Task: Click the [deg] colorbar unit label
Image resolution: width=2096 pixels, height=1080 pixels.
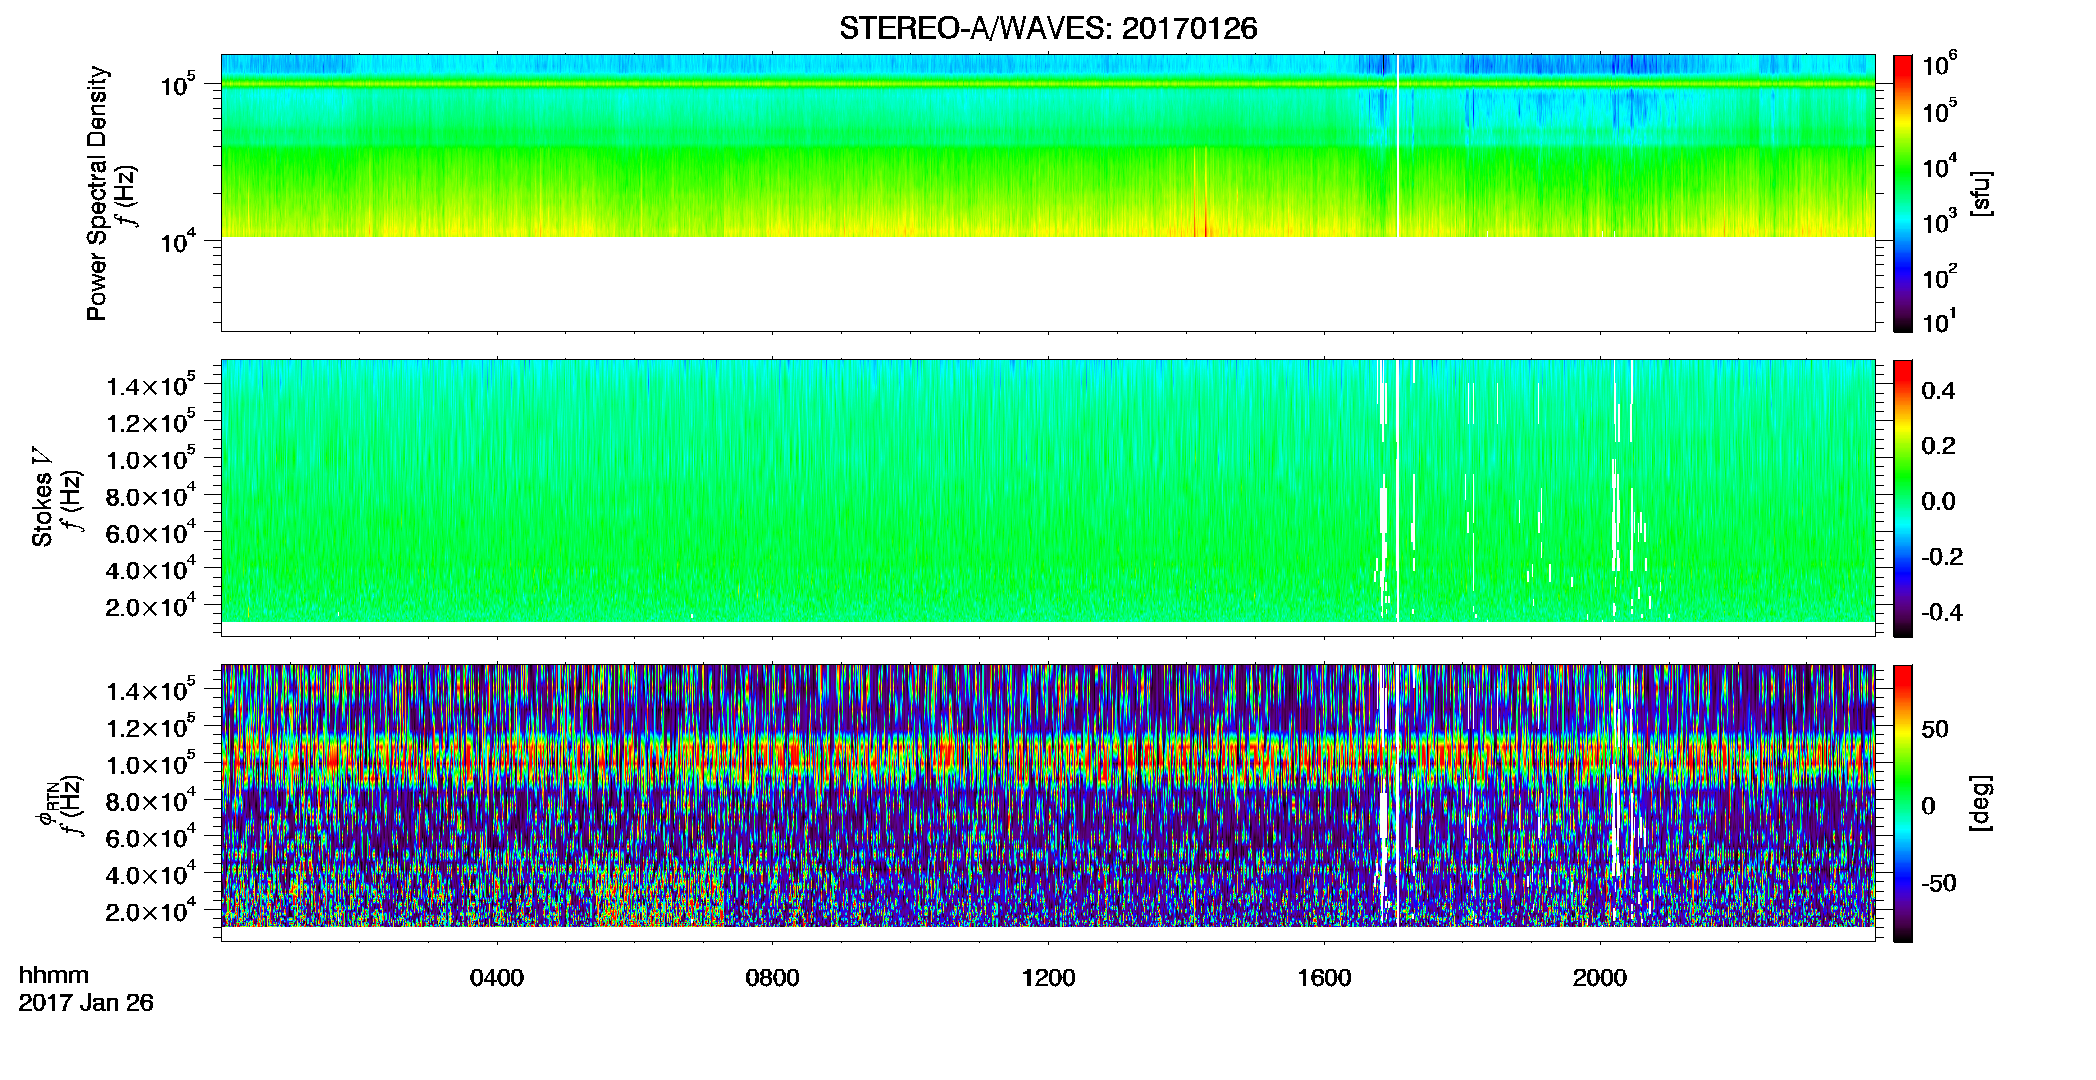Action: 1981,802
